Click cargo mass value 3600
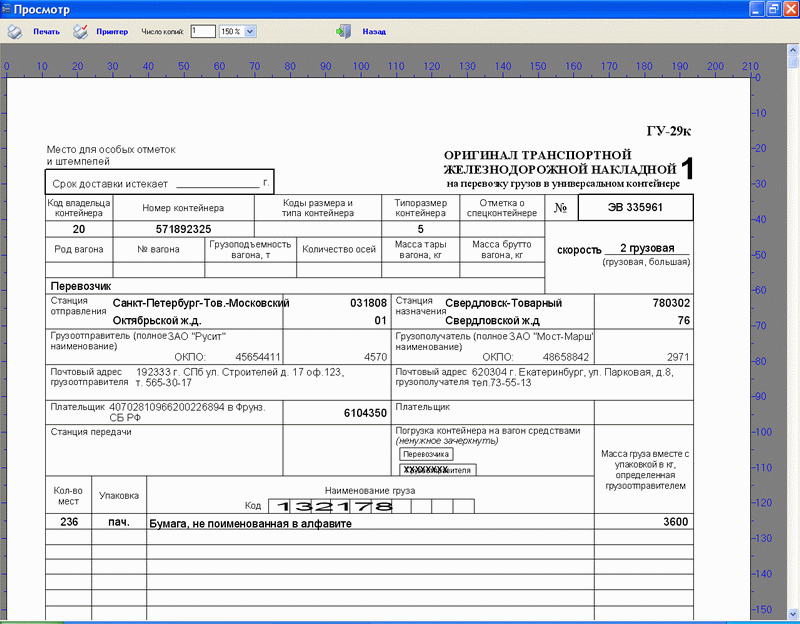 pos(676,521)
